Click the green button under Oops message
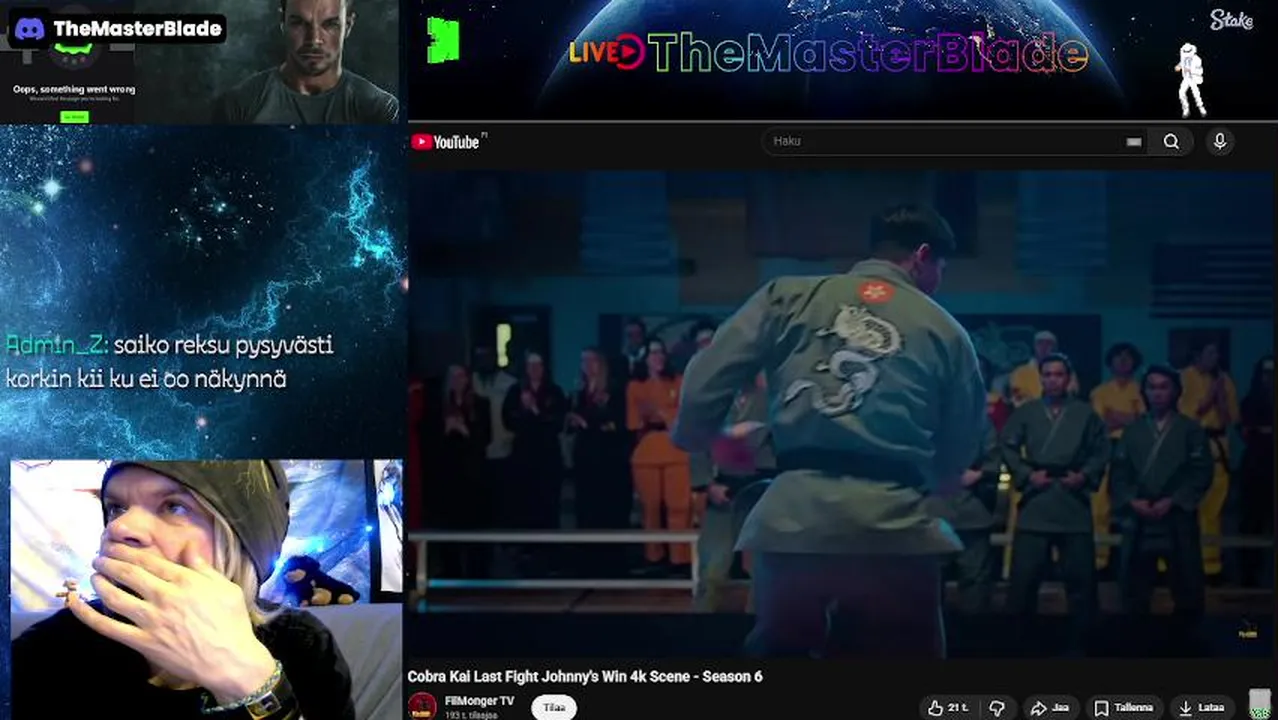 (74, 117)
